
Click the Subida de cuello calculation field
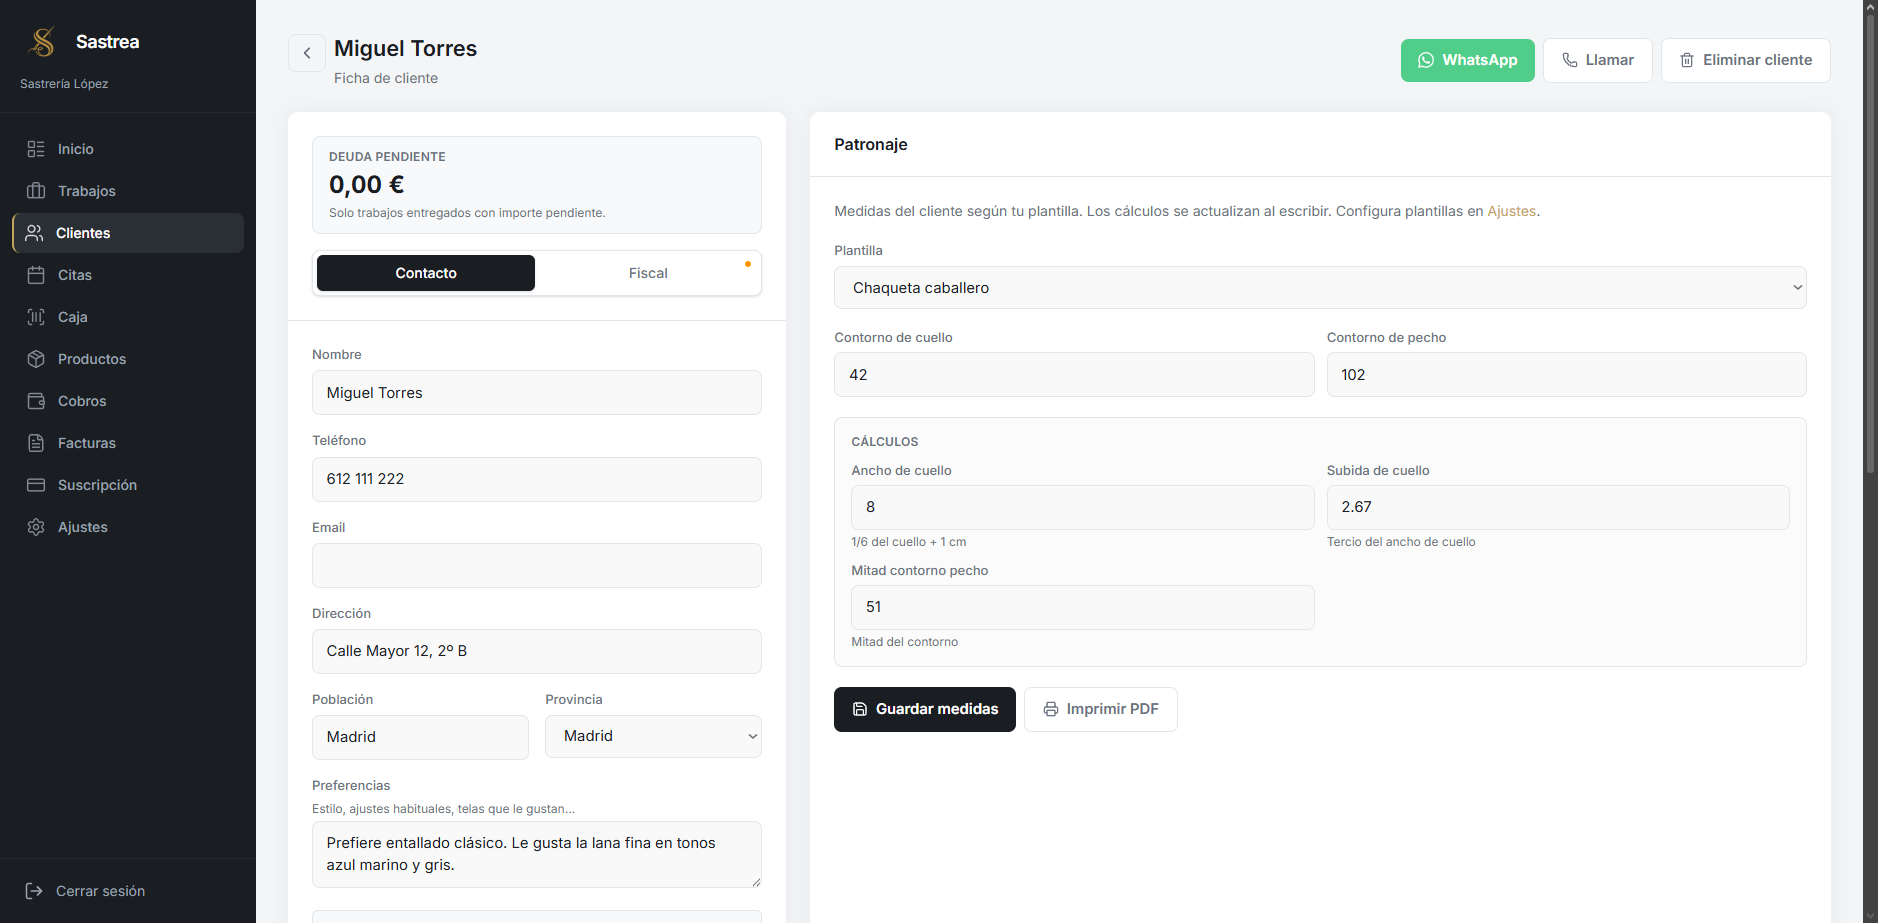[x=1558, y=507]
